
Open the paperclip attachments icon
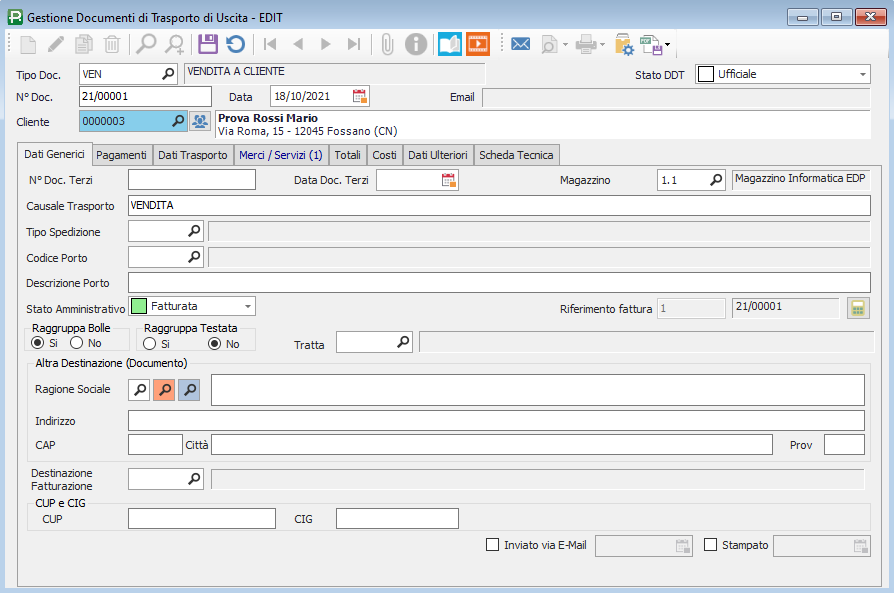[x=388, y=44]
